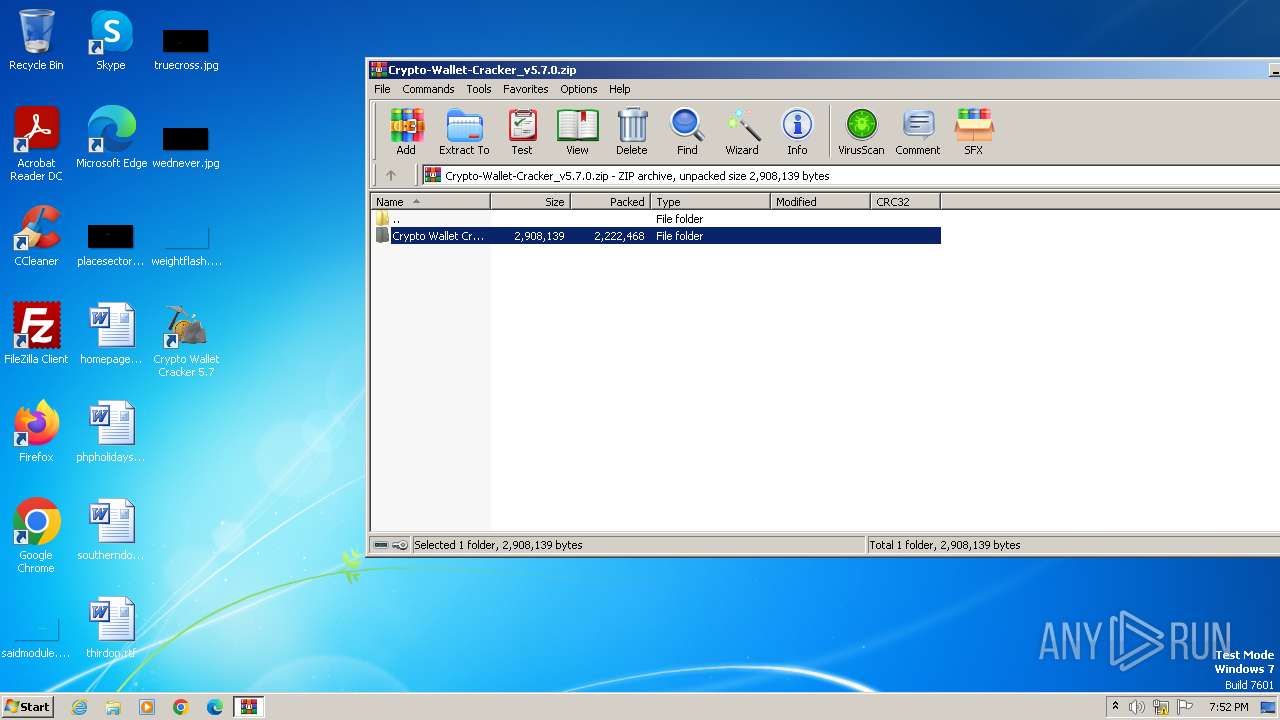The width and height of the screenshot is (1280, 720).
Task: Open the File menu in WinRAR
Action: tap(382, 89)
